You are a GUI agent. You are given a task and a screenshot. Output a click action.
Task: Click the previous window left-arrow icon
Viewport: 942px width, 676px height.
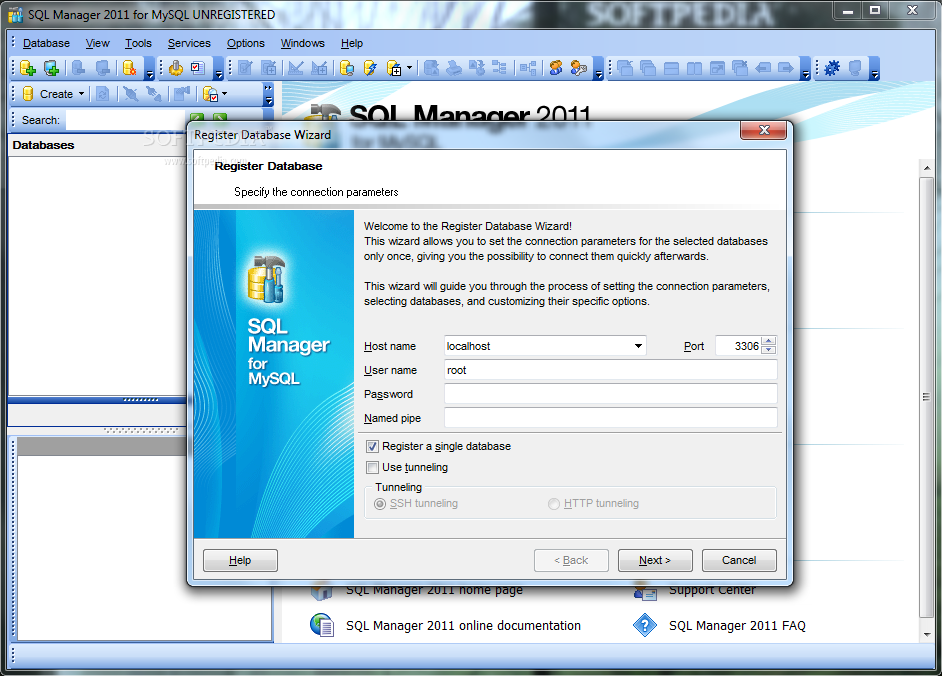(763, 68)
